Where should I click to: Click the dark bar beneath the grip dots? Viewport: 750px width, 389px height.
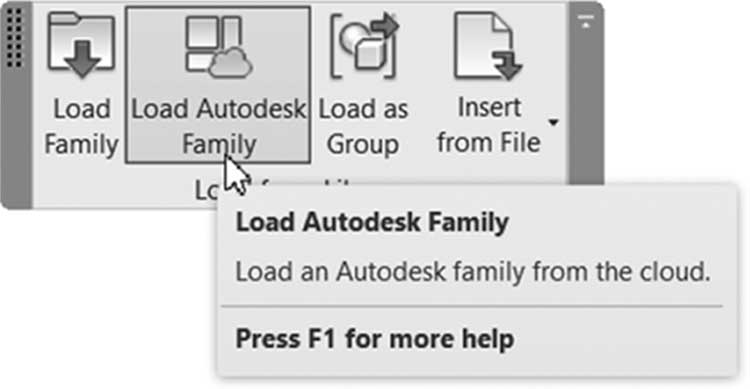point(16,139)
